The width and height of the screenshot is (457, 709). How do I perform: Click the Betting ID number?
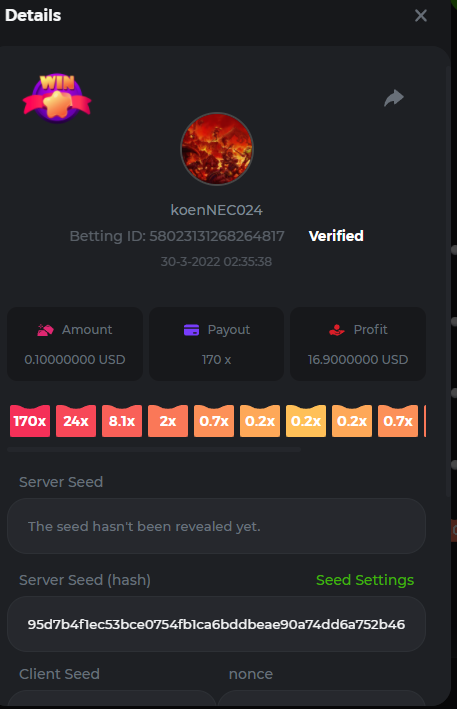click(x=217, y=236)
